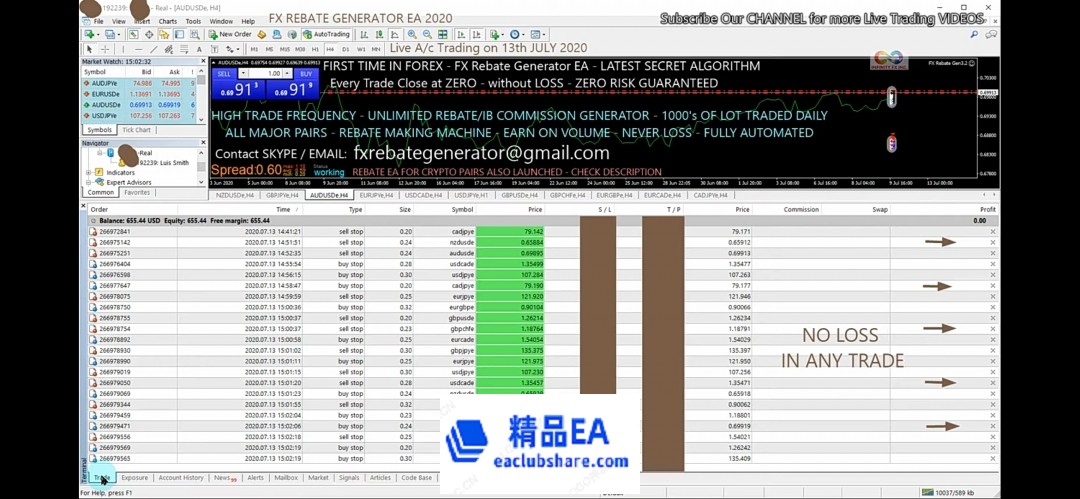Switch to bar chart icon
This screenshot has height=499, width=1080.
(x=364, y=34)
